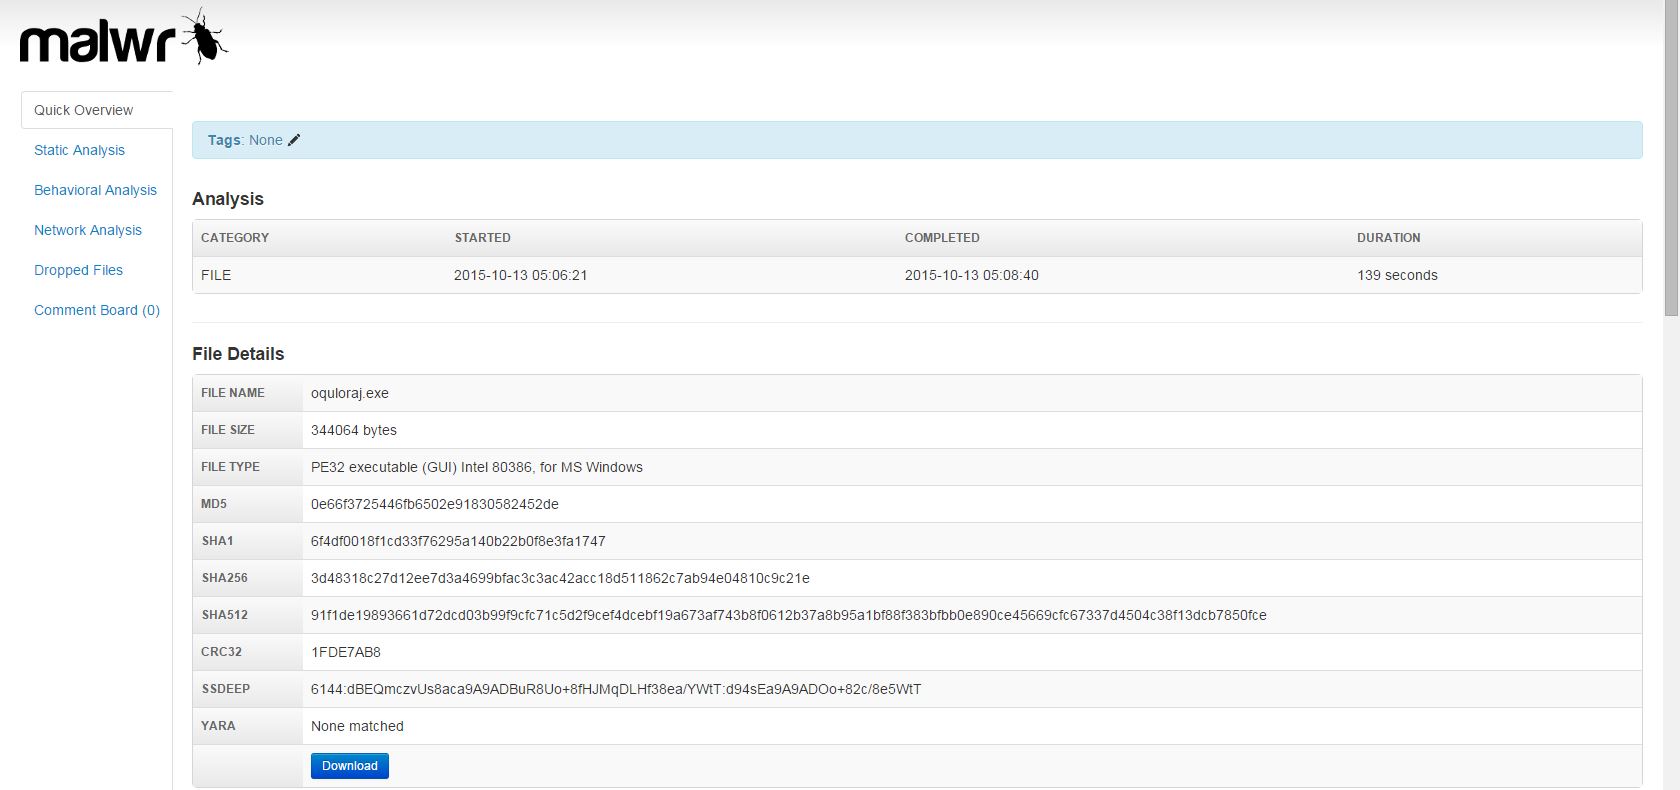The height and width of the screenshot is (790, 1680).
Task: Click the YARA 'None matched' value
Action: point(357,726)
